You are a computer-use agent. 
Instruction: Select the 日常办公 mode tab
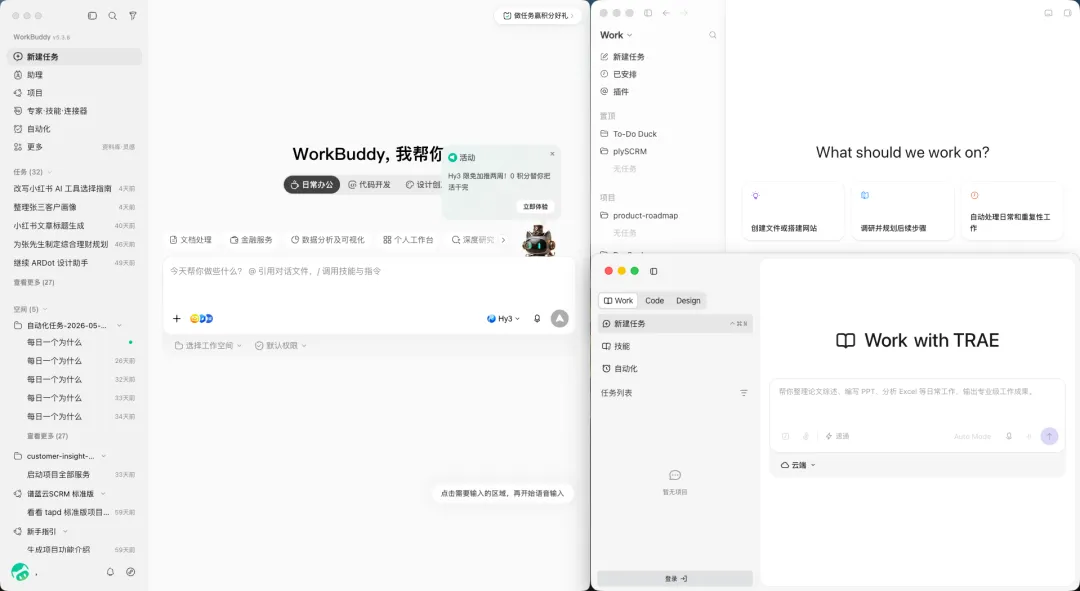(x=312, y=185)
